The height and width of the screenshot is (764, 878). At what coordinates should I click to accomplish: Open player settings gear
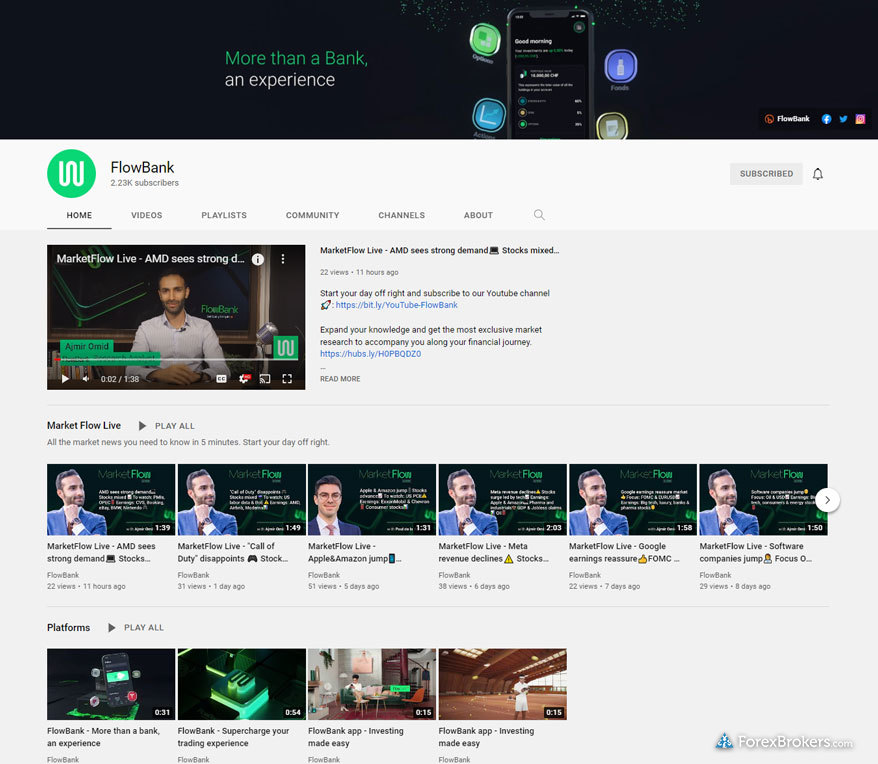244,379
